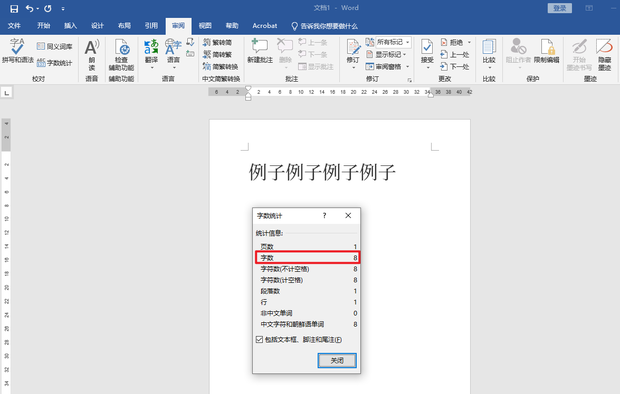Switch to the 开始 home tab
Viewport: 620px width, 394px height.
click(43, 26)
